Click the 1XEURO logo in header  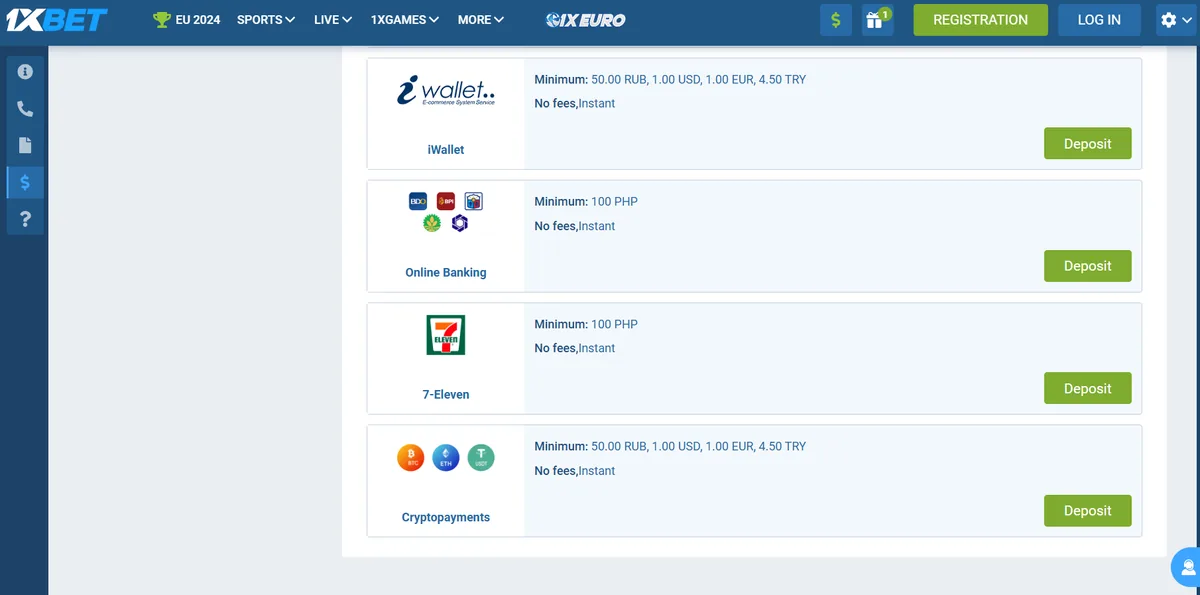point(586,20)
